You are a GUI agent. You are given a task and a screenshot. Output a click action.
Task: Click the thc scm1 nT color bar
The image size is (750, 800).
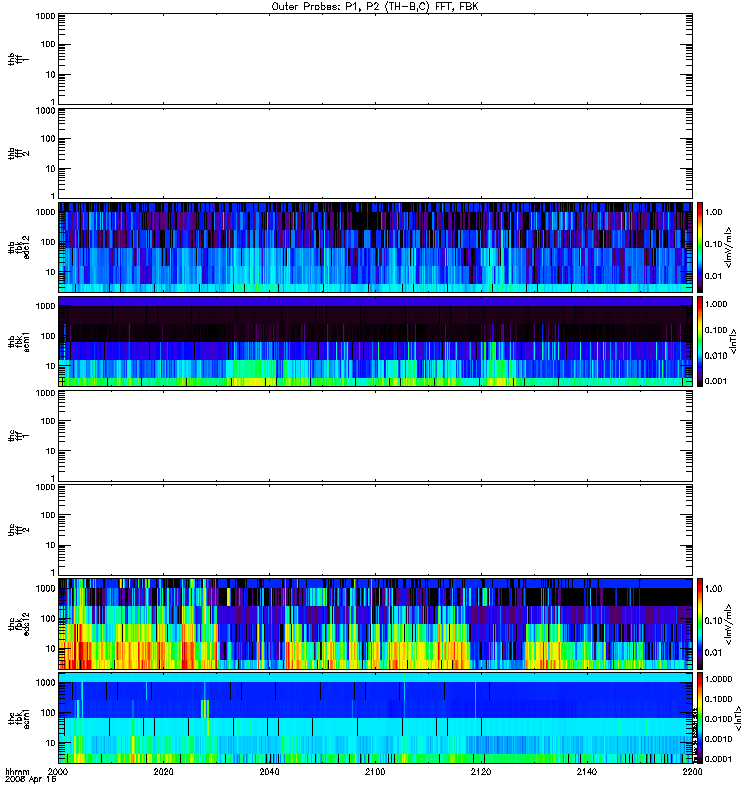pyautogui.click(x=700, y=718)
